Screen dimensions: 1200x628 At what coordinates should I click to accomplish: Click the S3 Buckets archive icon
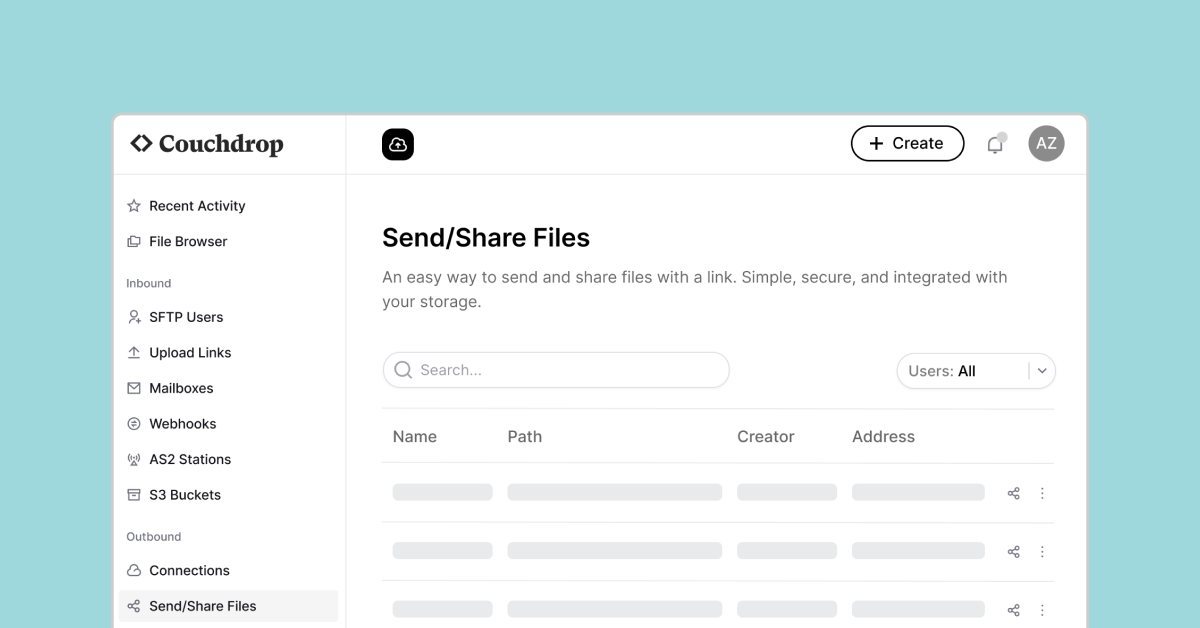tap(134, 495)
